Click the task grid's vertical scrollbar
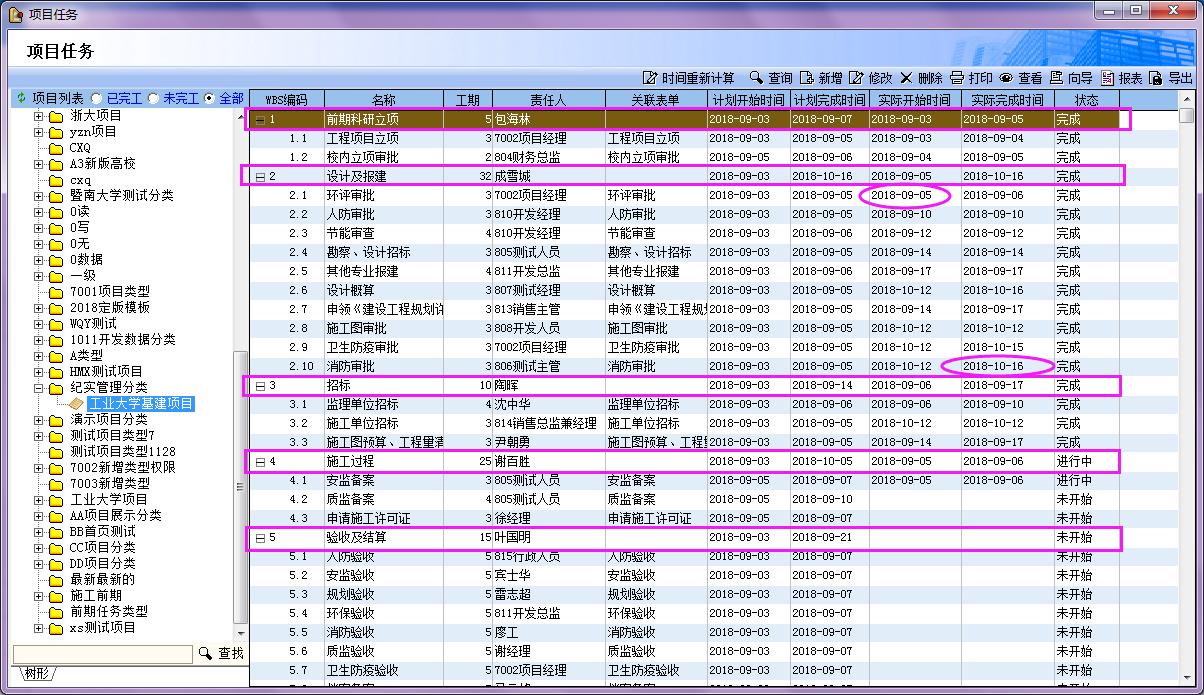The image size is (1204, 695). (1186, 400)
